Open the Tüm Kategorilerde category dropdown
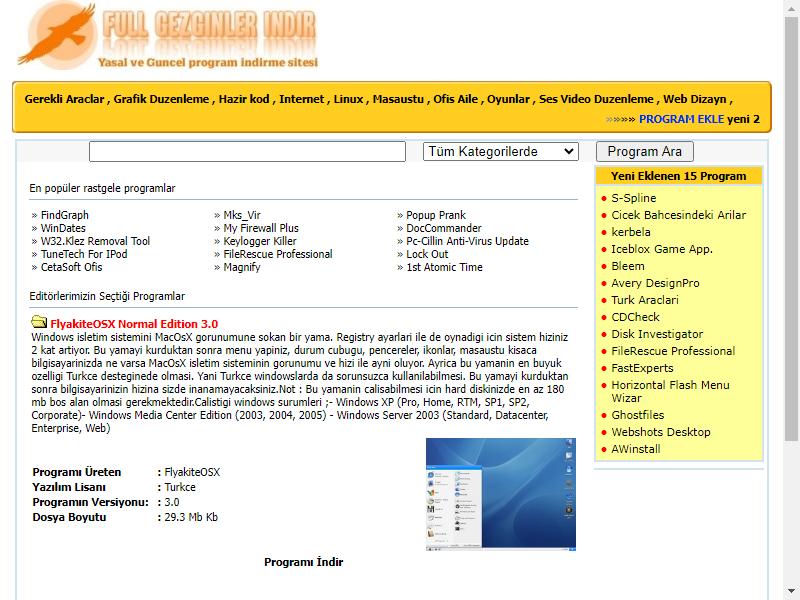 coord(501,152)
